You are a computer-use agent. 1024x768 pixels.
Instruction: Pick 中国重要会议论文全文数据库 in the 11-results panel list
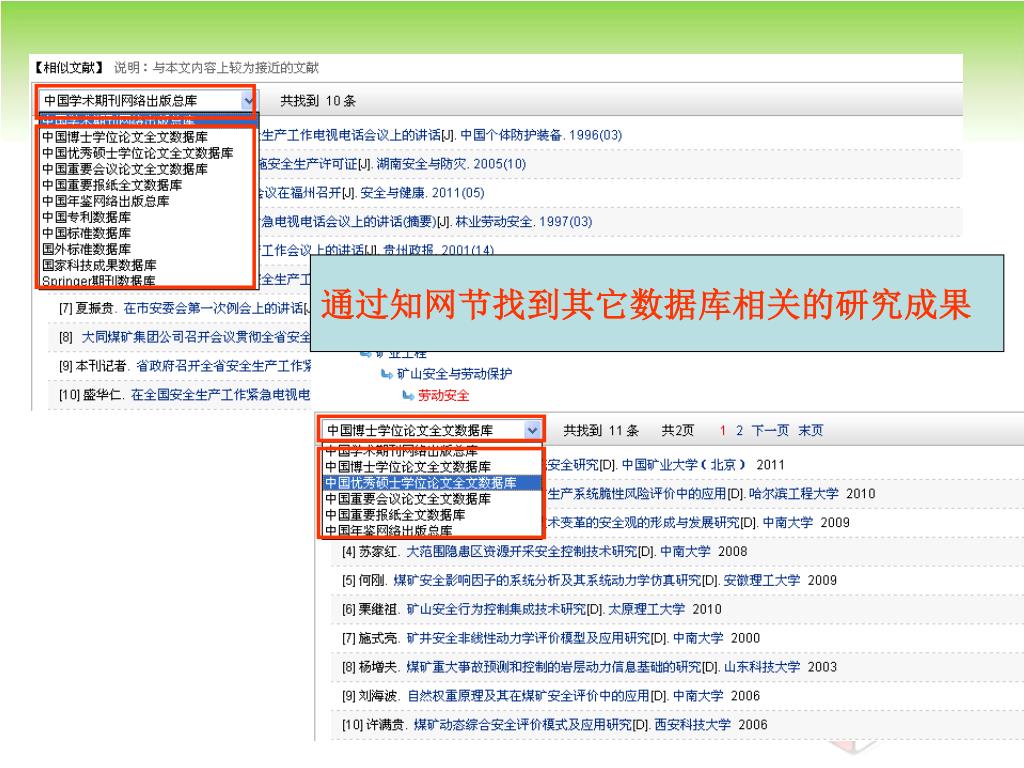click(x=408, y=499)
